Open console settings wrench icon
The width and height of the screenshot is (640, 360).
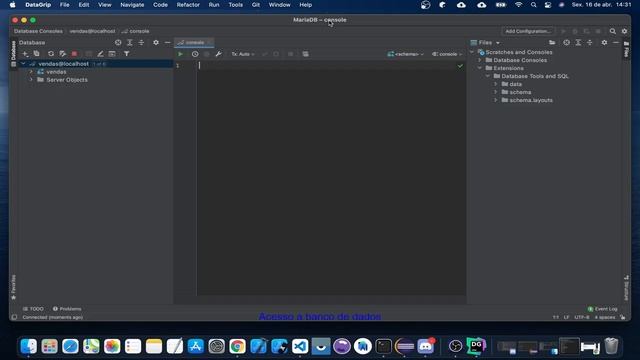(218, 54)
